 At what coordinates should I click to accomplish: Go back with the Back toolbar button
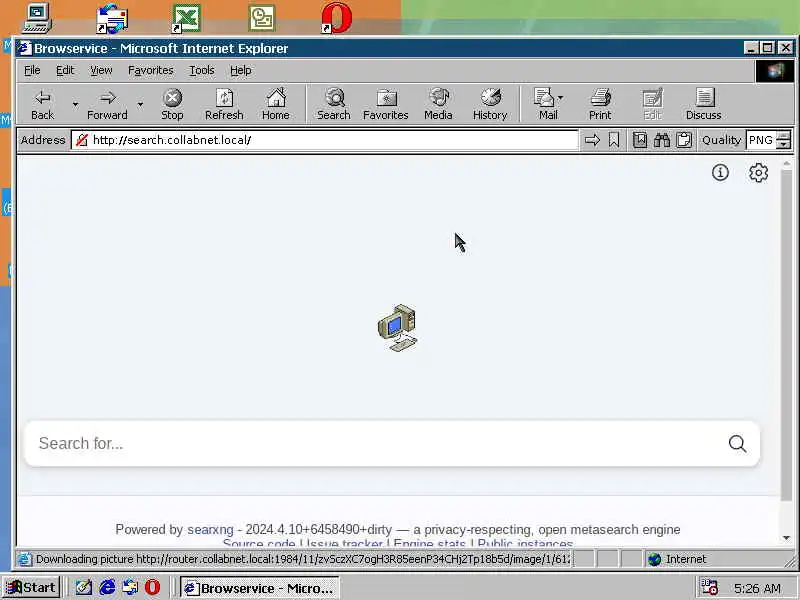(x=42, y=104)
